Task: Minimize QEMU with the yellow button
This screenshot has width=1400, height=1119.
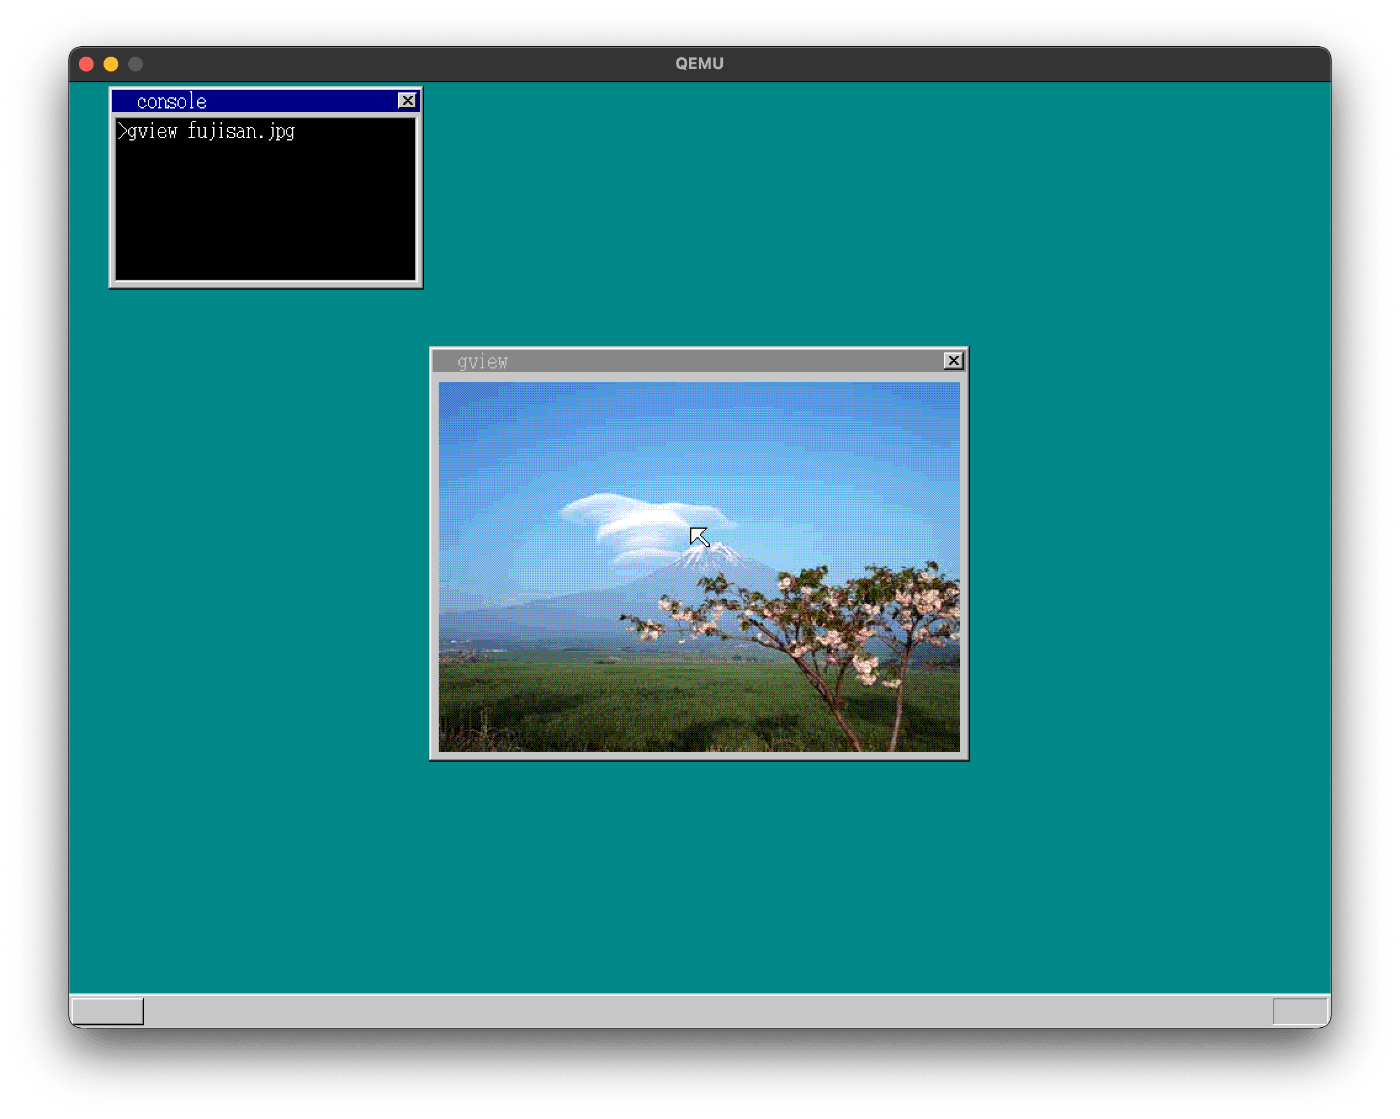Action: [111, 64]
